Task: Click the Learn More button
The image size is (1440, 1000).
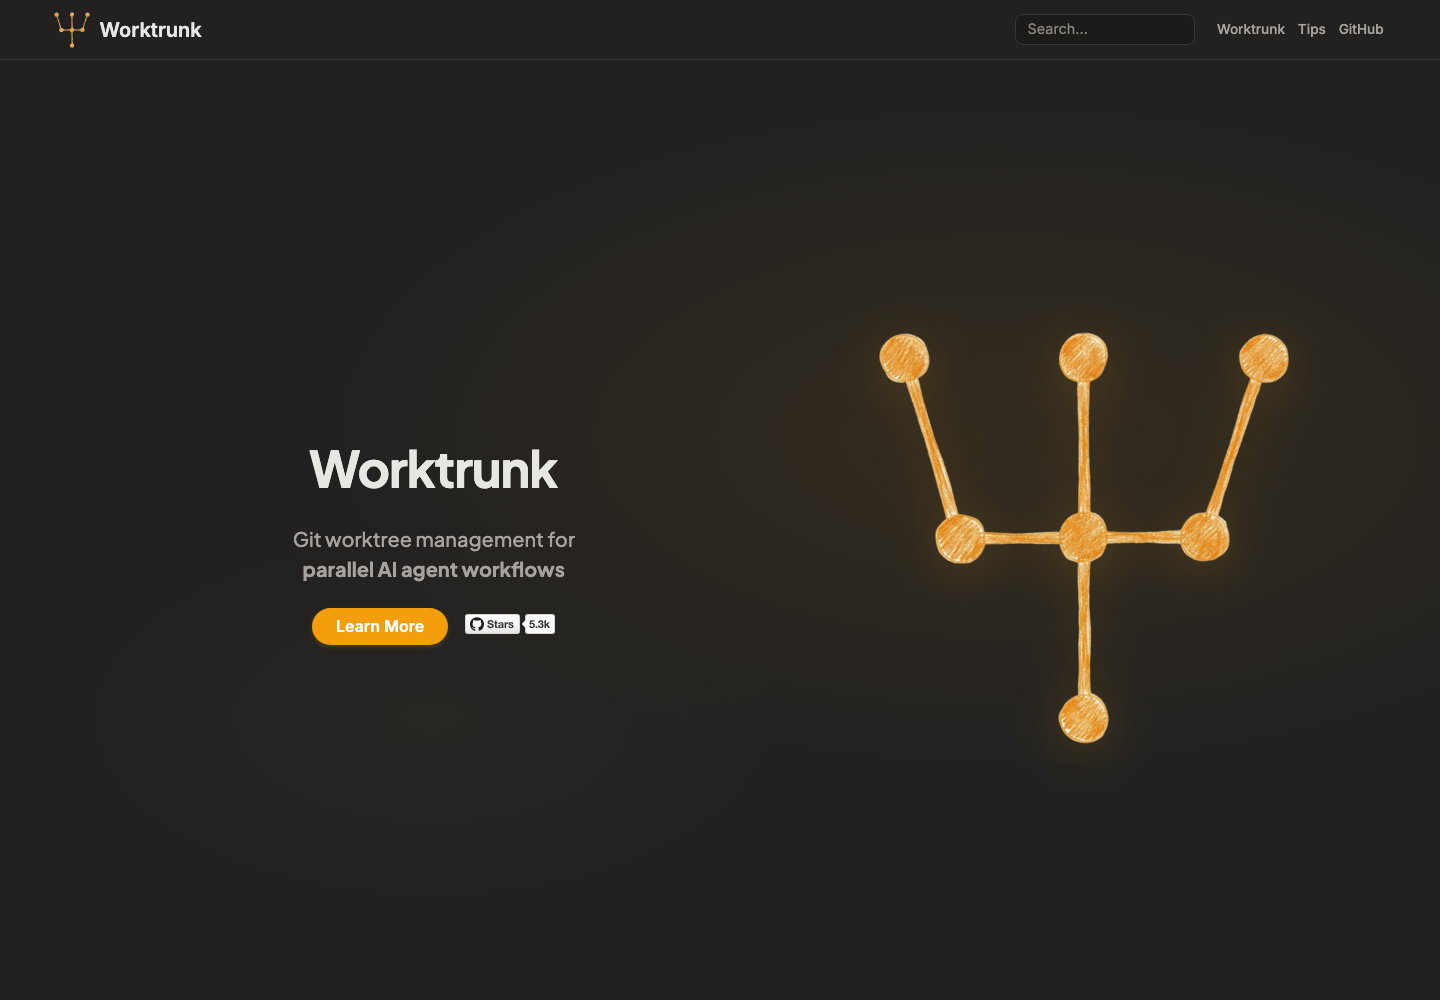Action: [x=380, y=626]
